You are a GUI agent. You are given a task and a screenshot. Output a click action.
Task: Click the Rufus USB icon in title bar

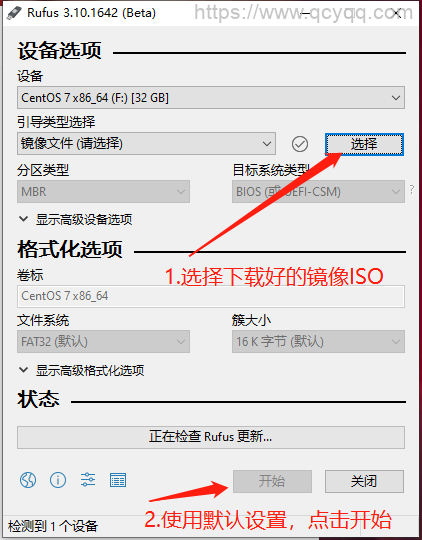(14, 13)
